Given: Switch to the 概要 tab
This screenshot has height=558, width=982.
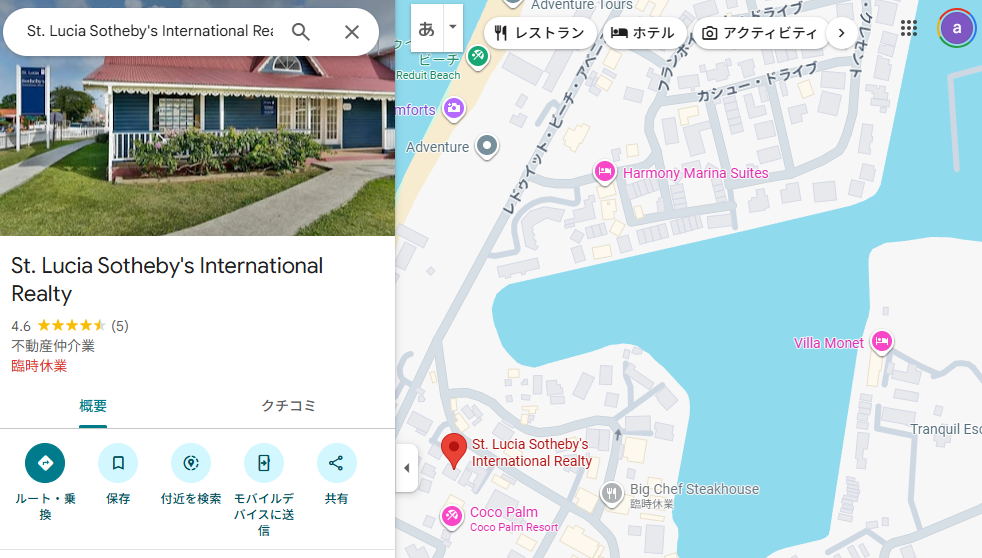Looking at the screenshot, I should pyautogui.click(x=93, y=406).
